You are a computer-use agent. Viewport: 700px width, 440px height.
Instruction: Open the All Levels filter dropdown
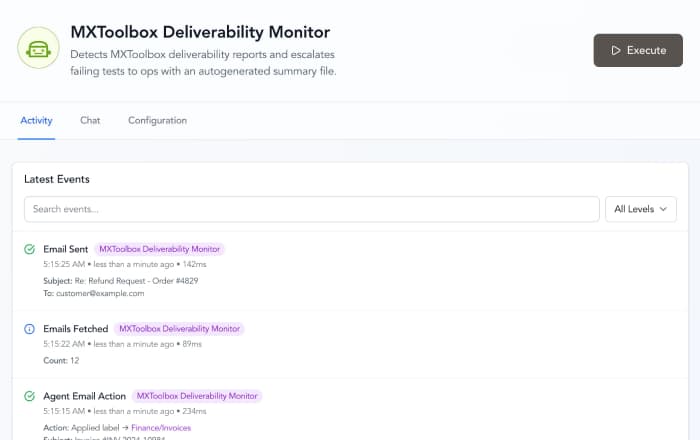(x=641, y=209)
